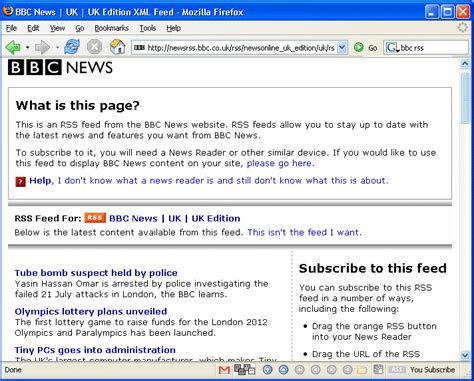Click inside the URL address field
The image size is (474, 381).
tap(240, 48)
